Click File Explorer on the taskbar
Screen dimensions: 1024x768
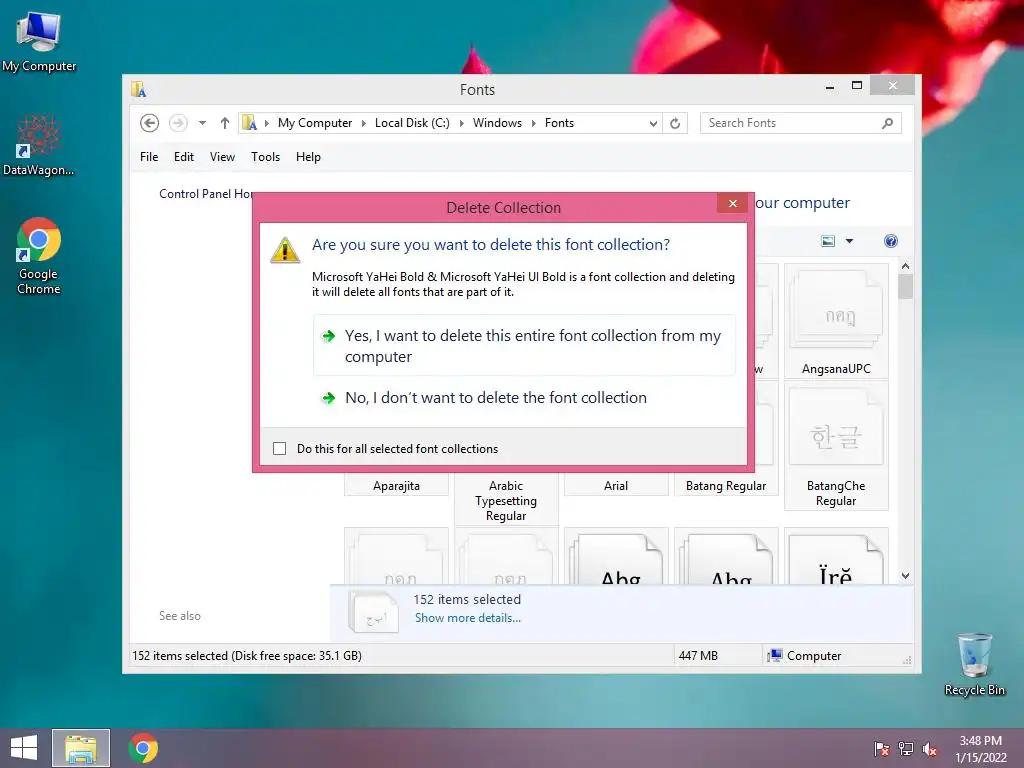pos(81,748)
